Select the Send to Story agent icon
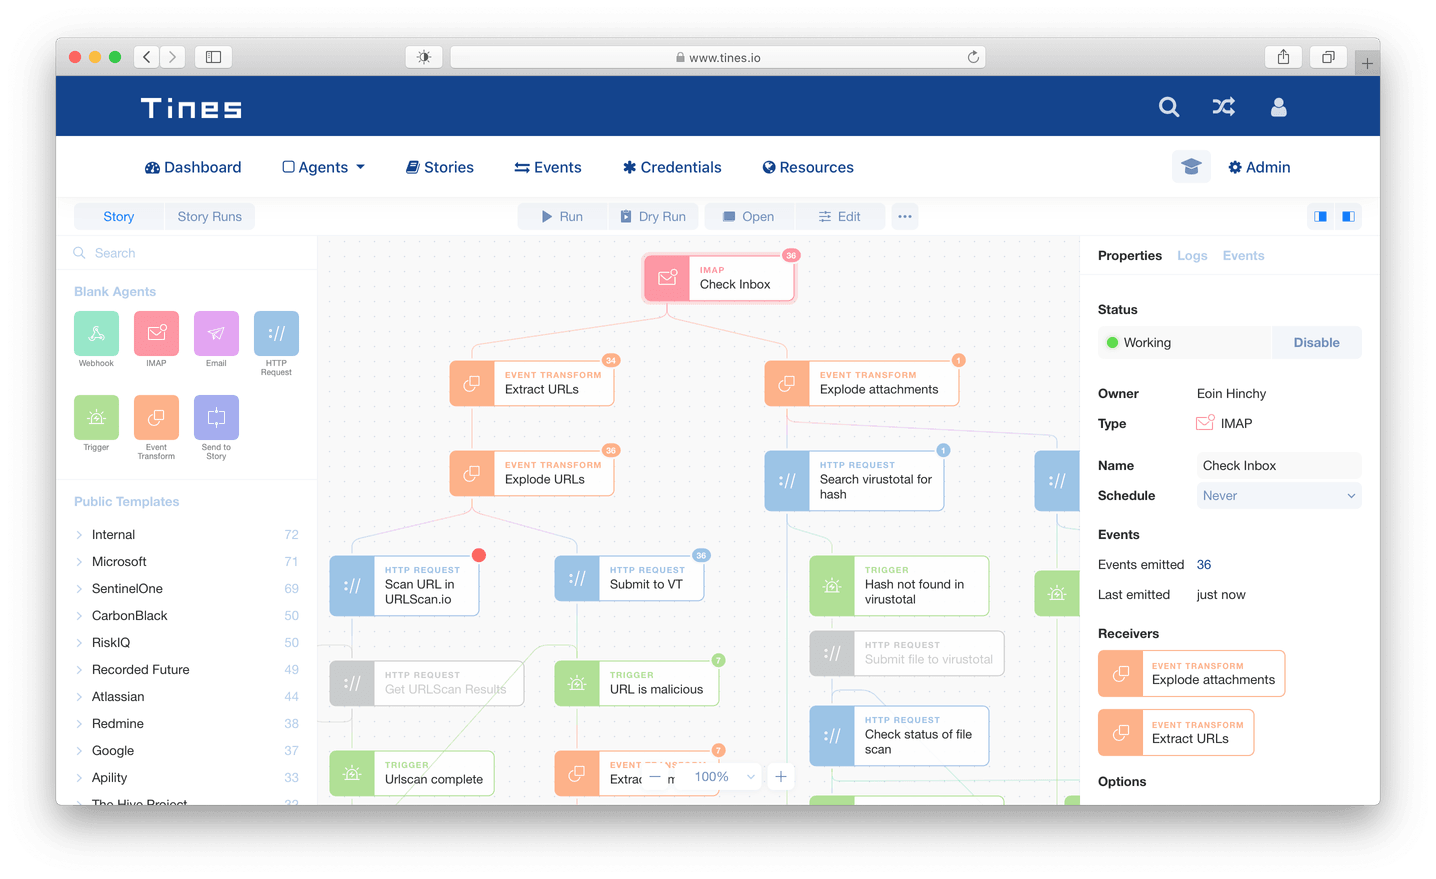 (x=216, y=417)
